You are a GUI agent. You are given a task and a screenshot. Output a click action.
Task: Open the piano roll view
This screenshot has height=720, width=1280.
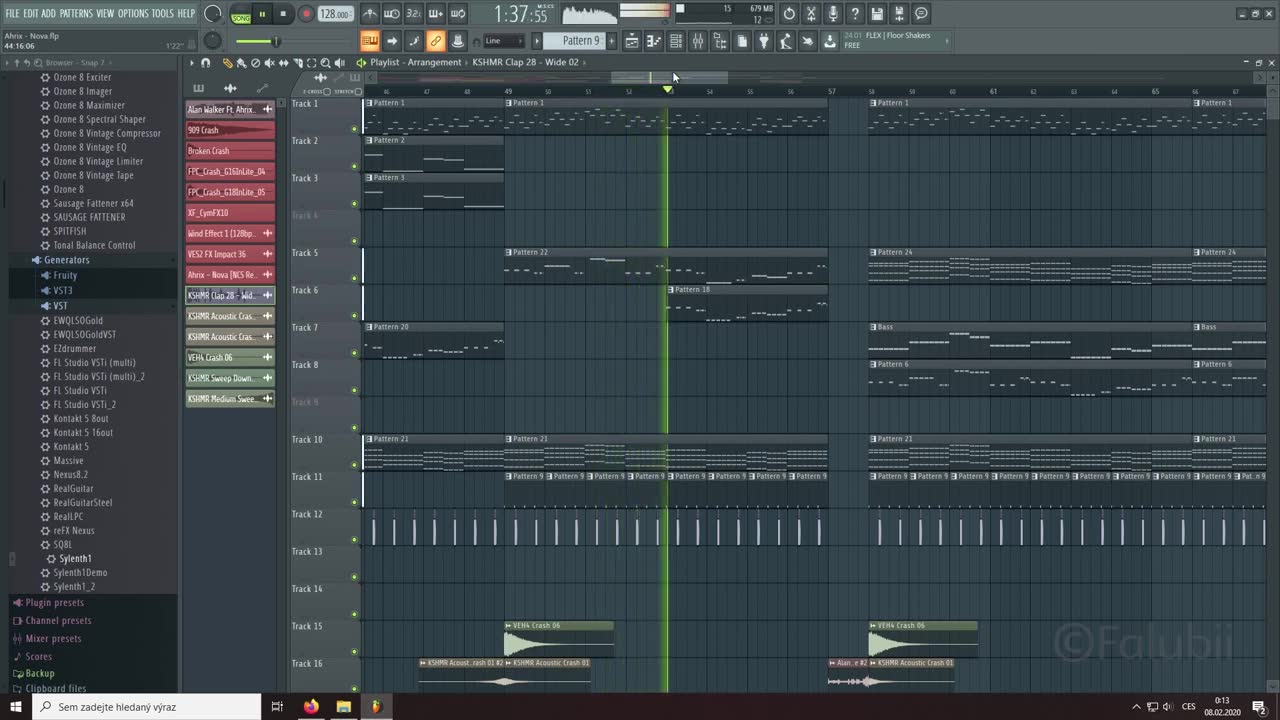coord(654,41)
